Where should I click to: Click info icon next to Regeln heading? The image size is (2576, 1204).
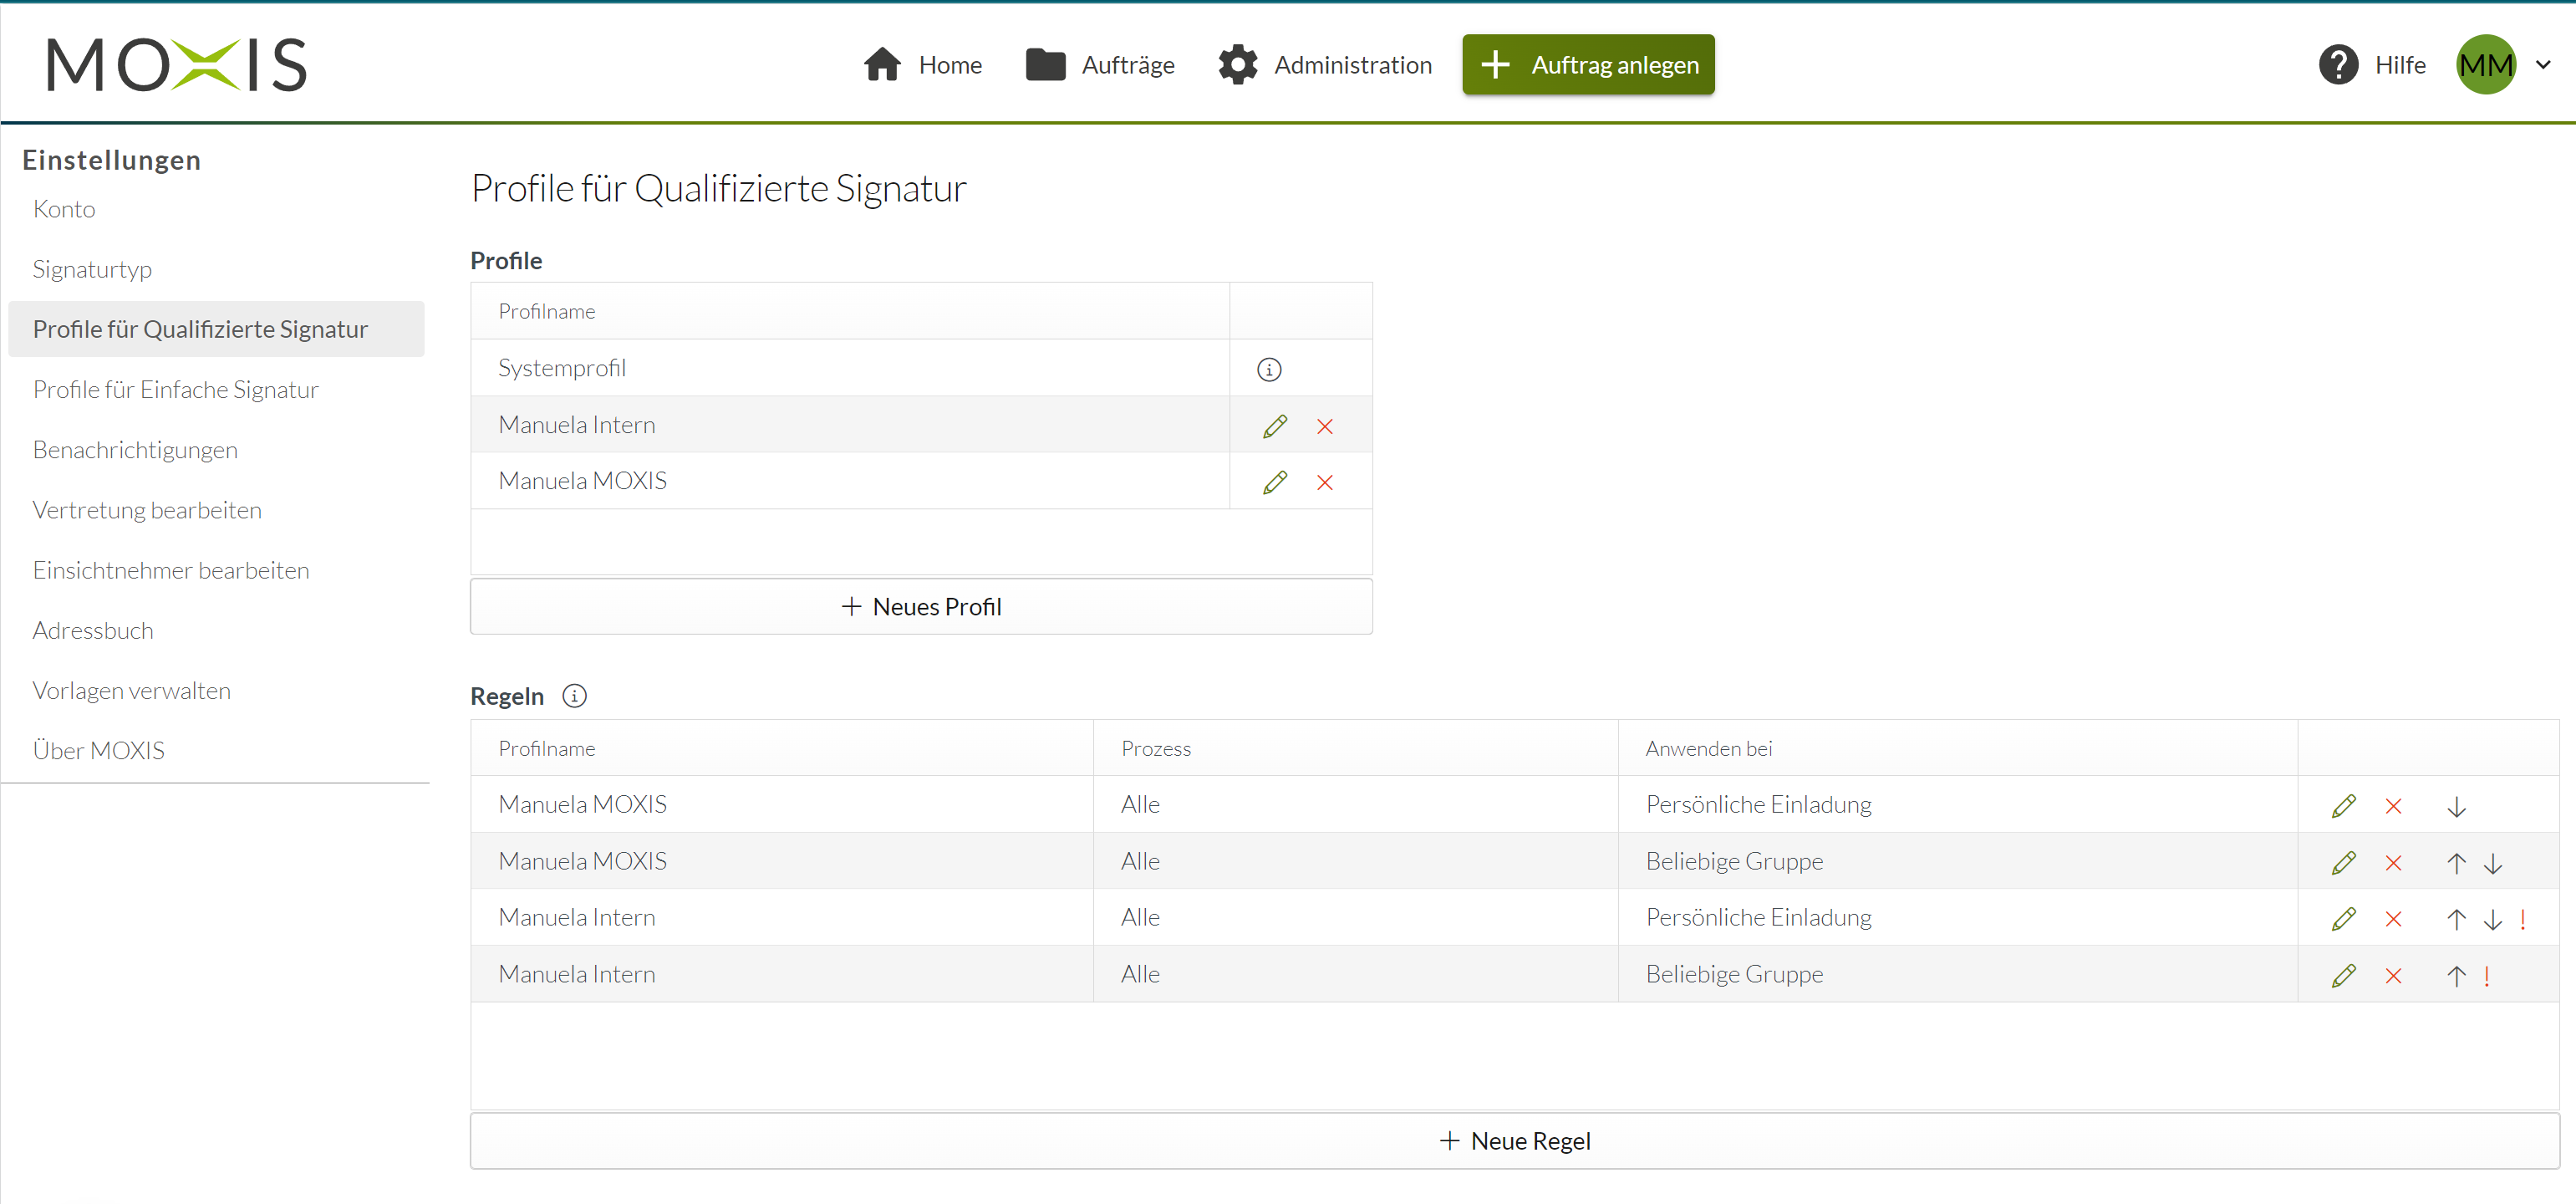tap(574, 696)
